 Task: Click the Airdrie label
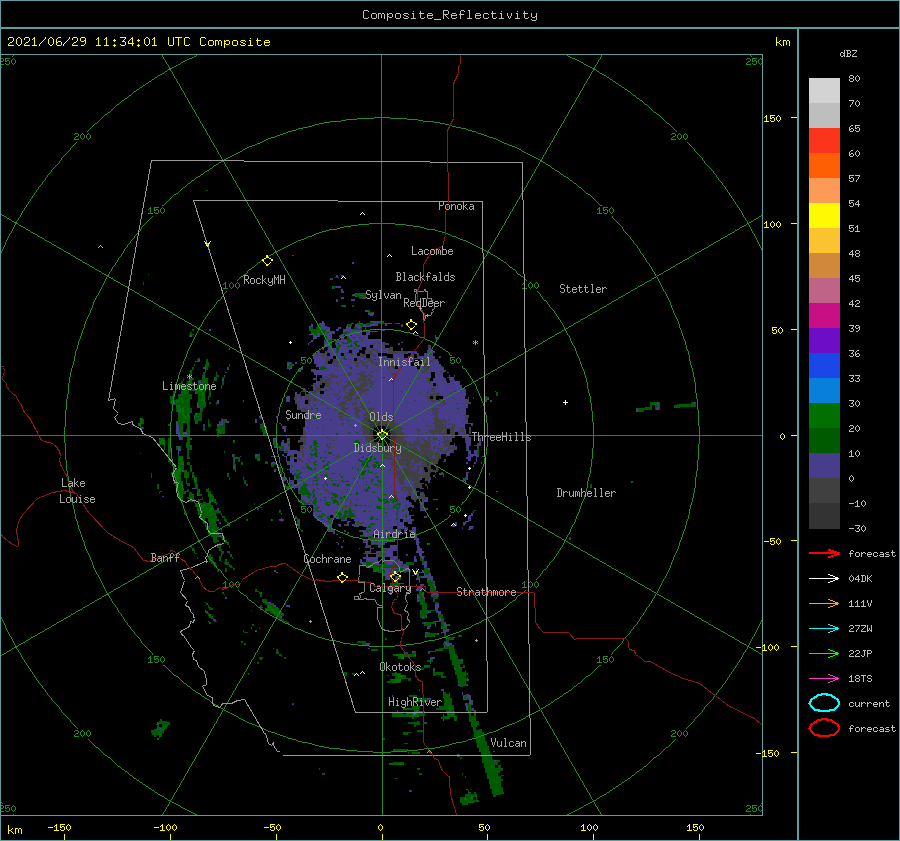point(394,534)
